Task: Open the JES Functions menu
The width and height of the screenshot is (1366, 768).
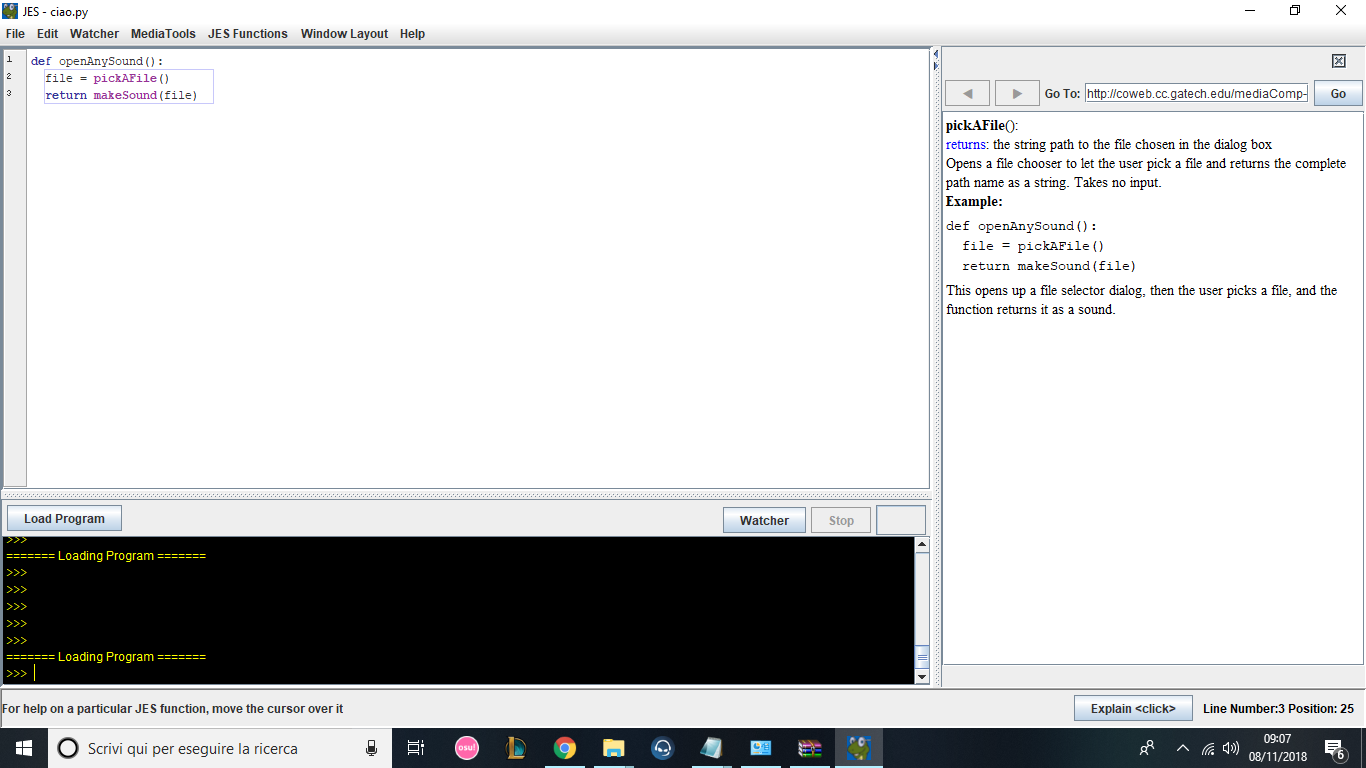Action: click(247, 34)
